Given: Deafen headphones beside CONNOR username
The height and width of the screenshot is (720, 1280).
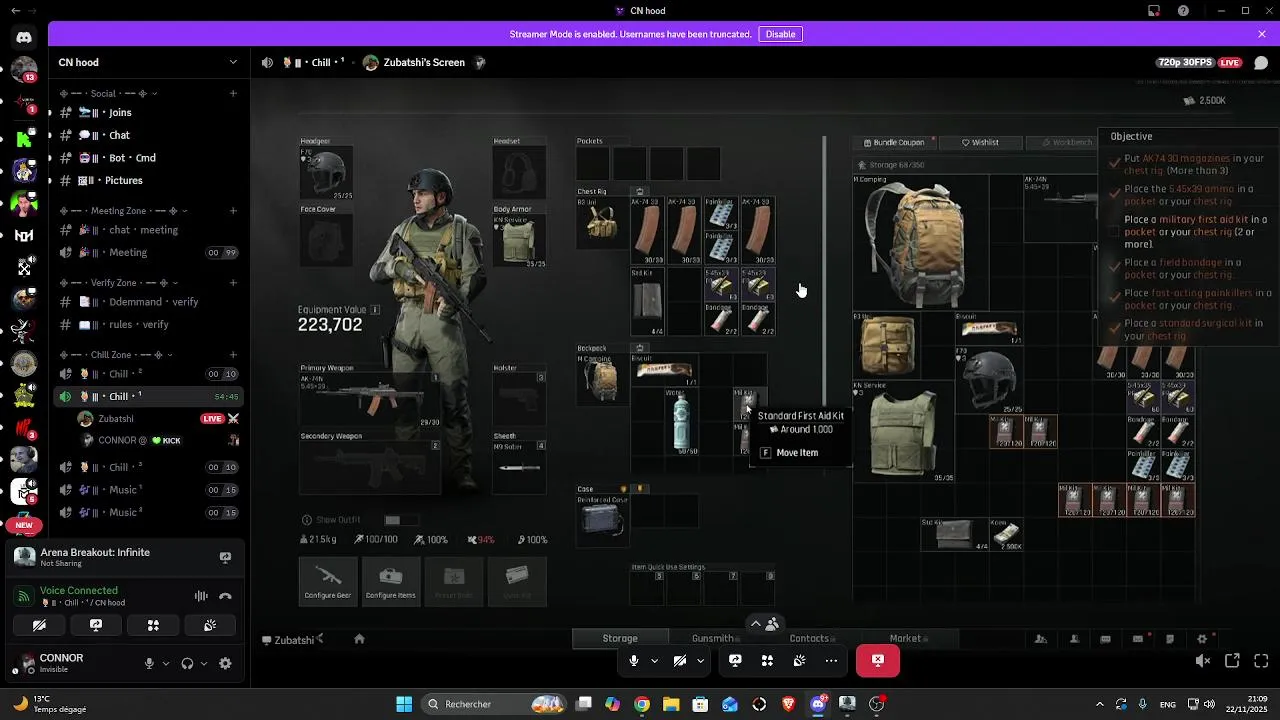Looking at the screenshot, I should point(187,663).
